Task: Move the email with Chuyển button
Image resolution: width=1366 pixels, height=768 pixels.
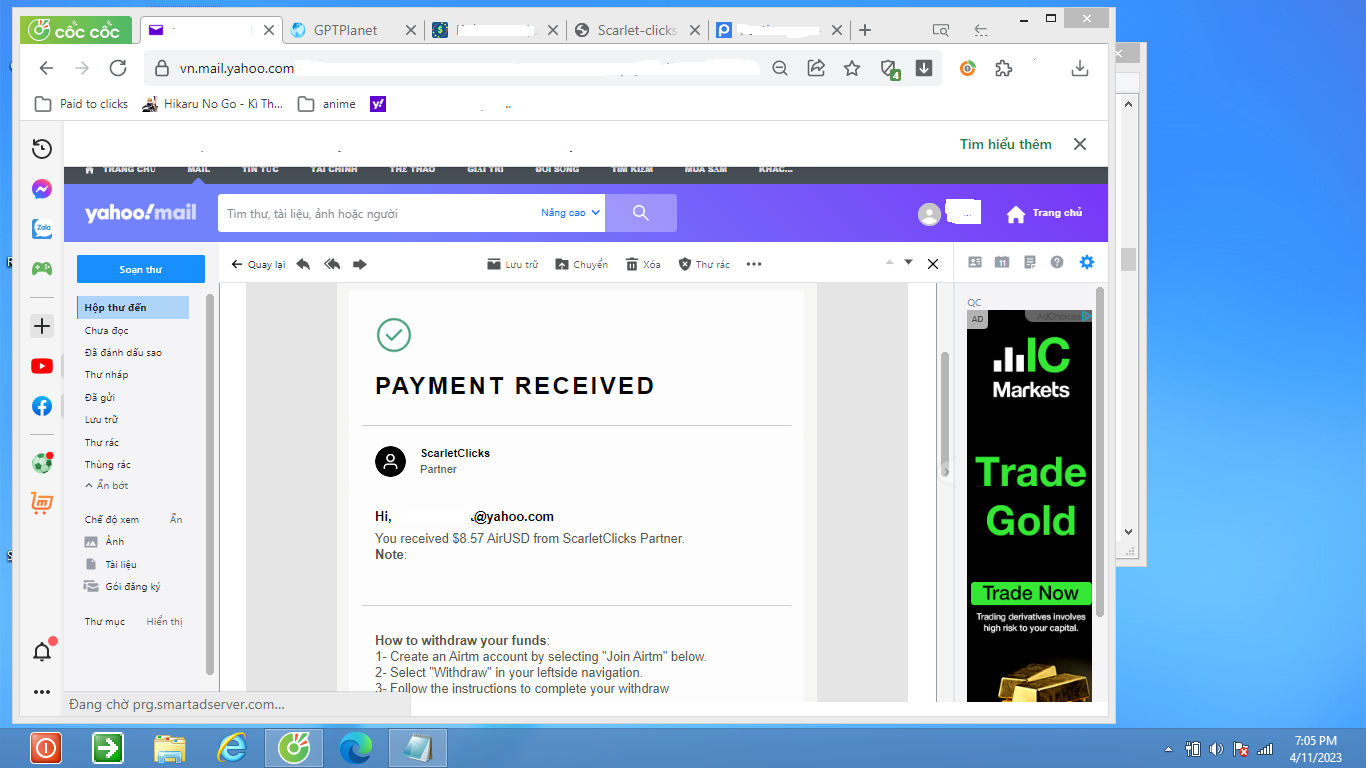Action: 582,264
